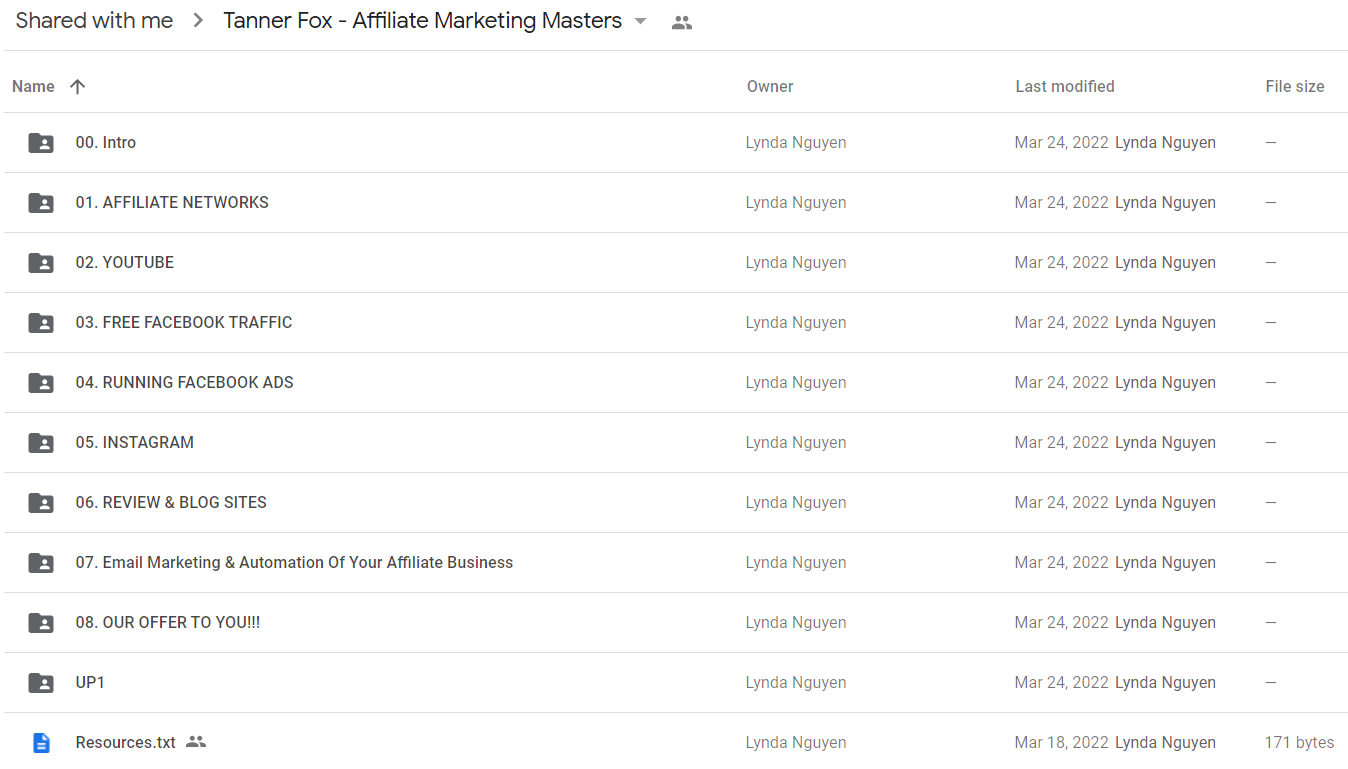
Task: Select the 04. RUNNING FACEBOOK ADS row
Action: pyautogui.click(x=675, y=382)
